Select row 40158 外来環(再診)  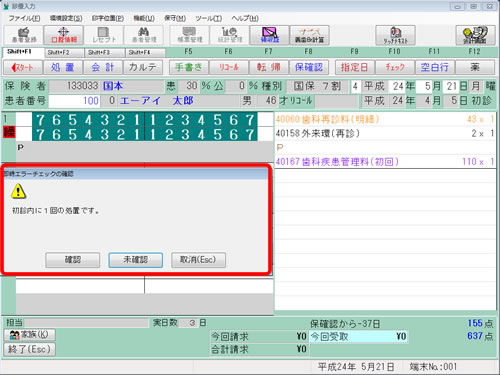385,134
